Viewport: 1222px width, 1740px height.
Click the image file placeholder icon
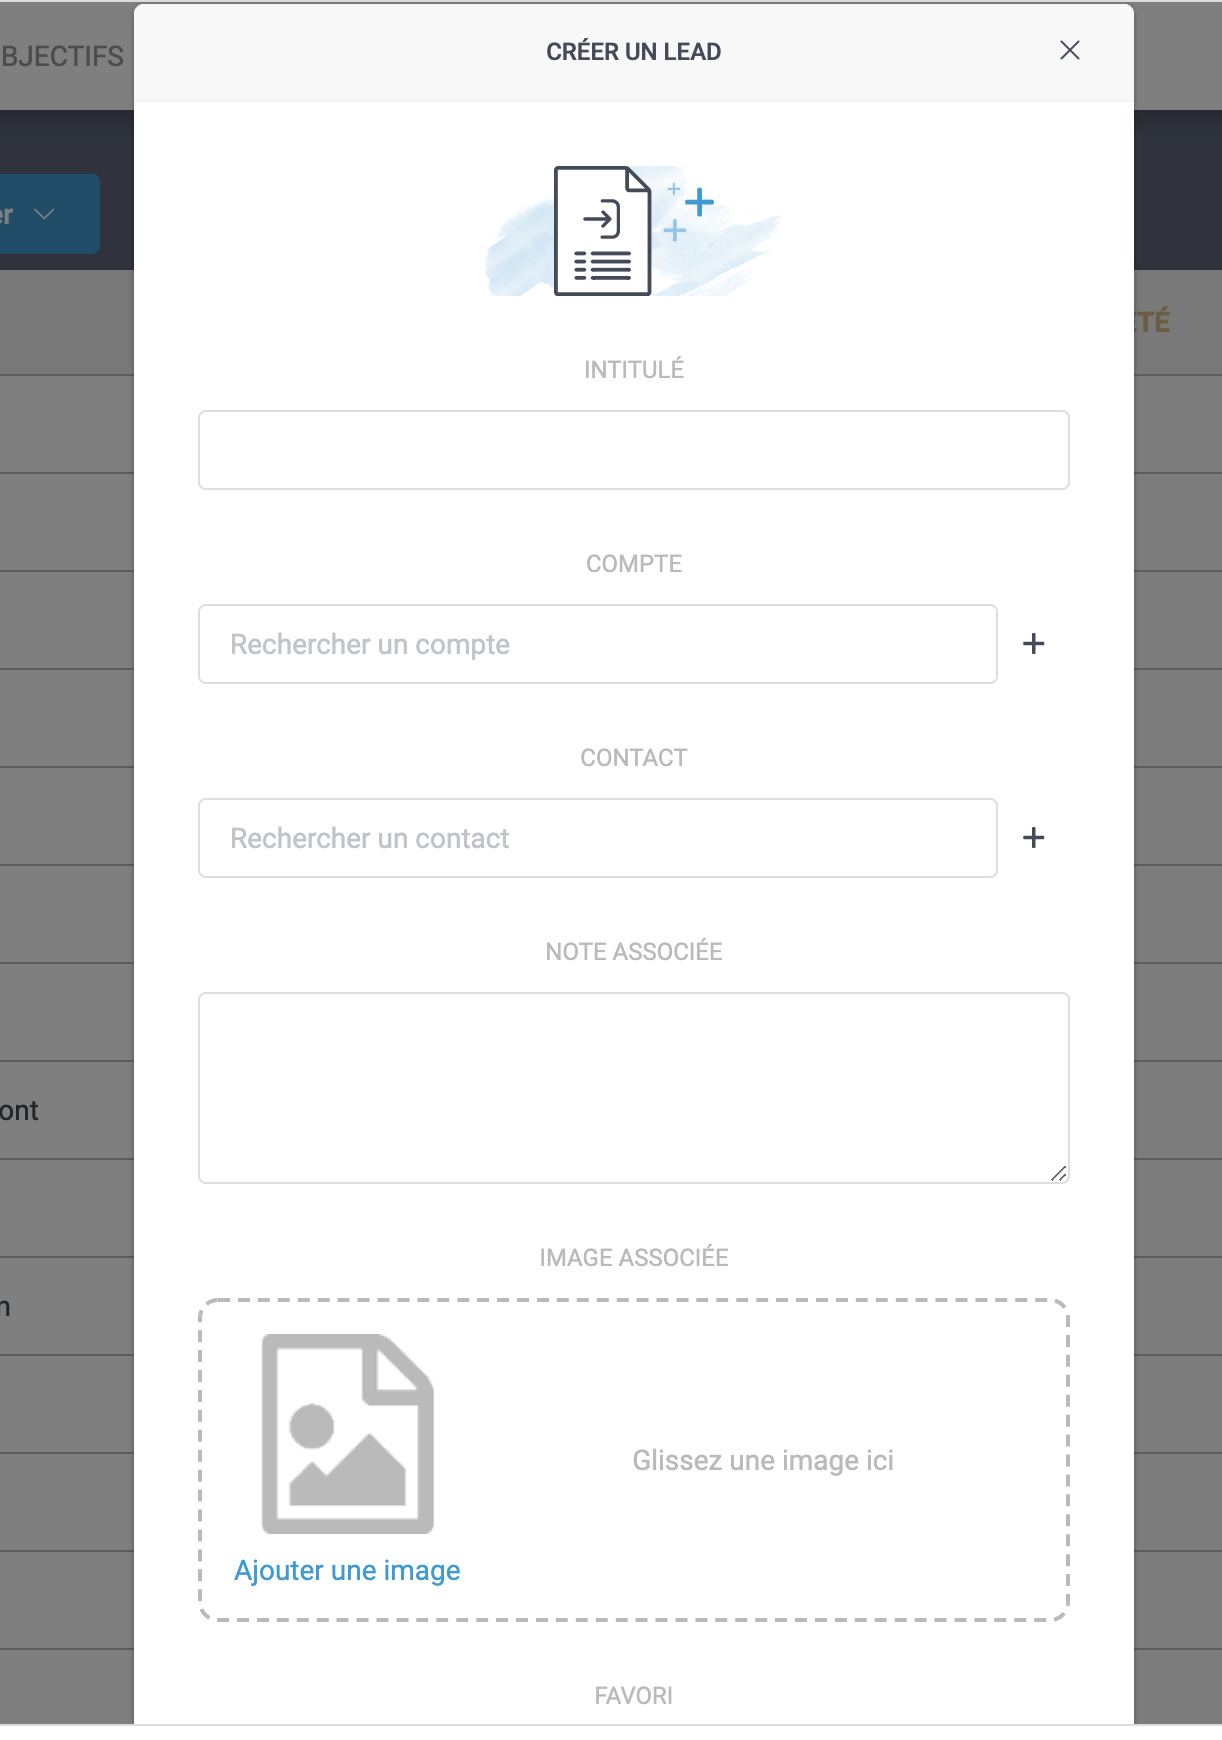[347, 1434]
